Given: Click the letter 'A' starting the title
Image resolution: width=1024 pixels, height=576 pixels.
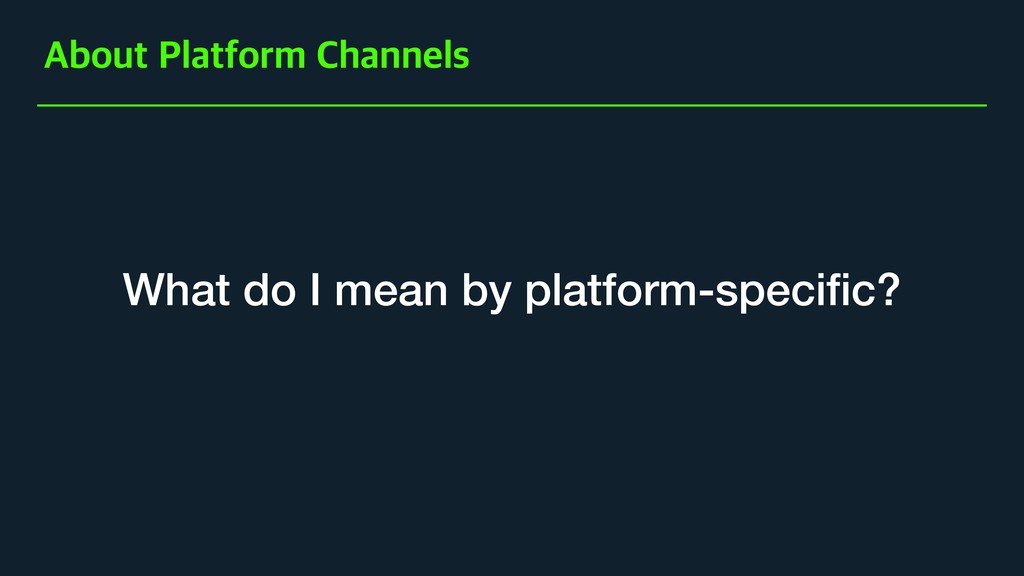Looking at the screenshot, I should pos(56,56).
